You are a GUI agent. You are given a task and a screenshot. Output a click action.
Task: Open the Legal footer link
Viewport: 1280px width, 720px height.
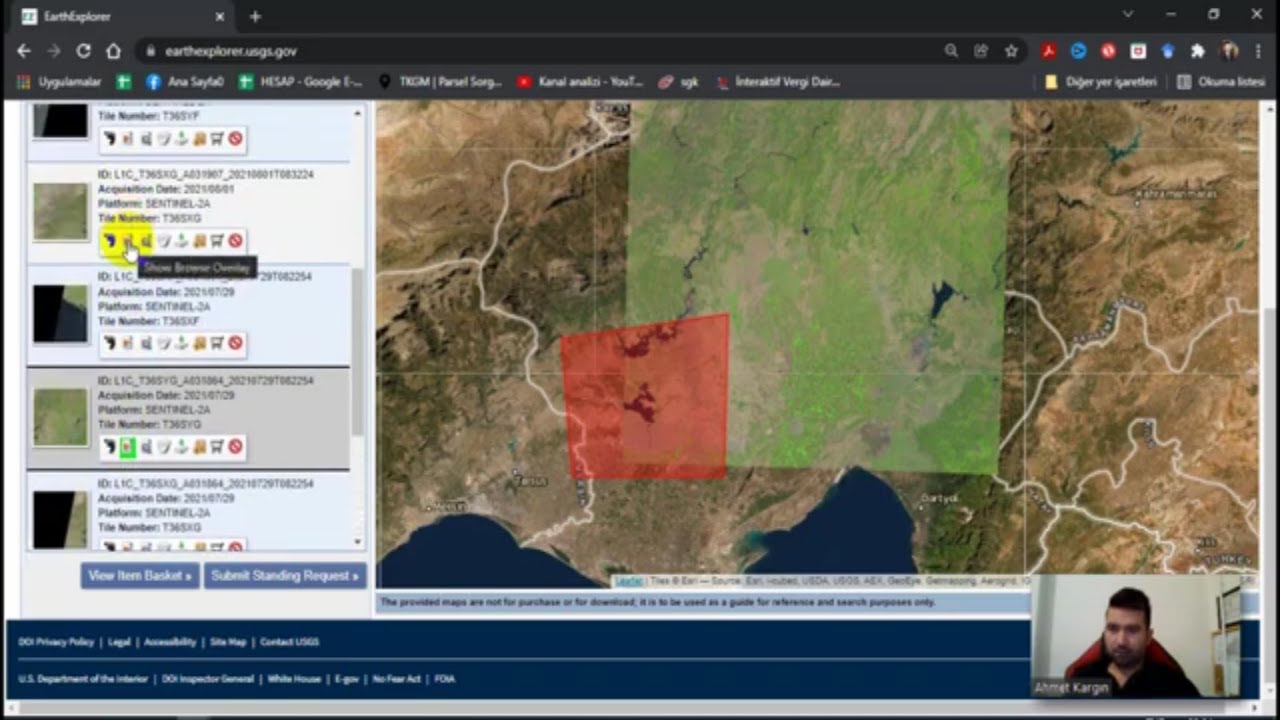click(x=119, y=642)
